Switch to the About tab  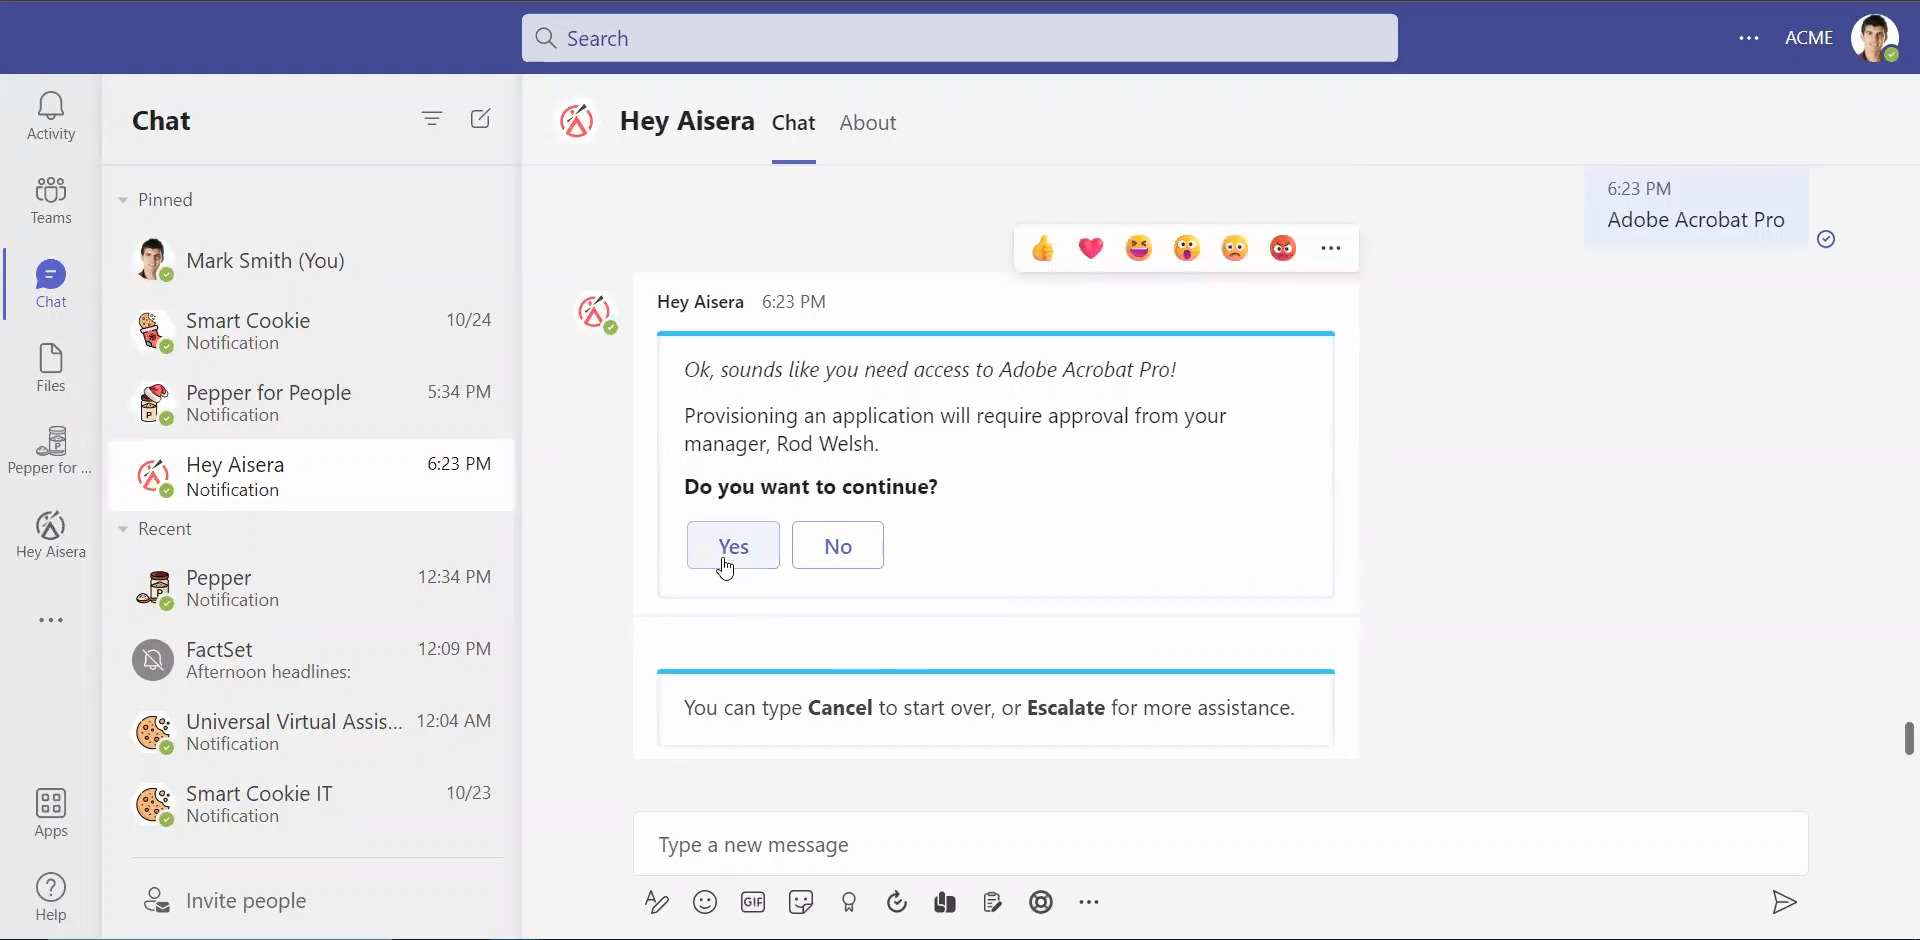click(868, 122)
